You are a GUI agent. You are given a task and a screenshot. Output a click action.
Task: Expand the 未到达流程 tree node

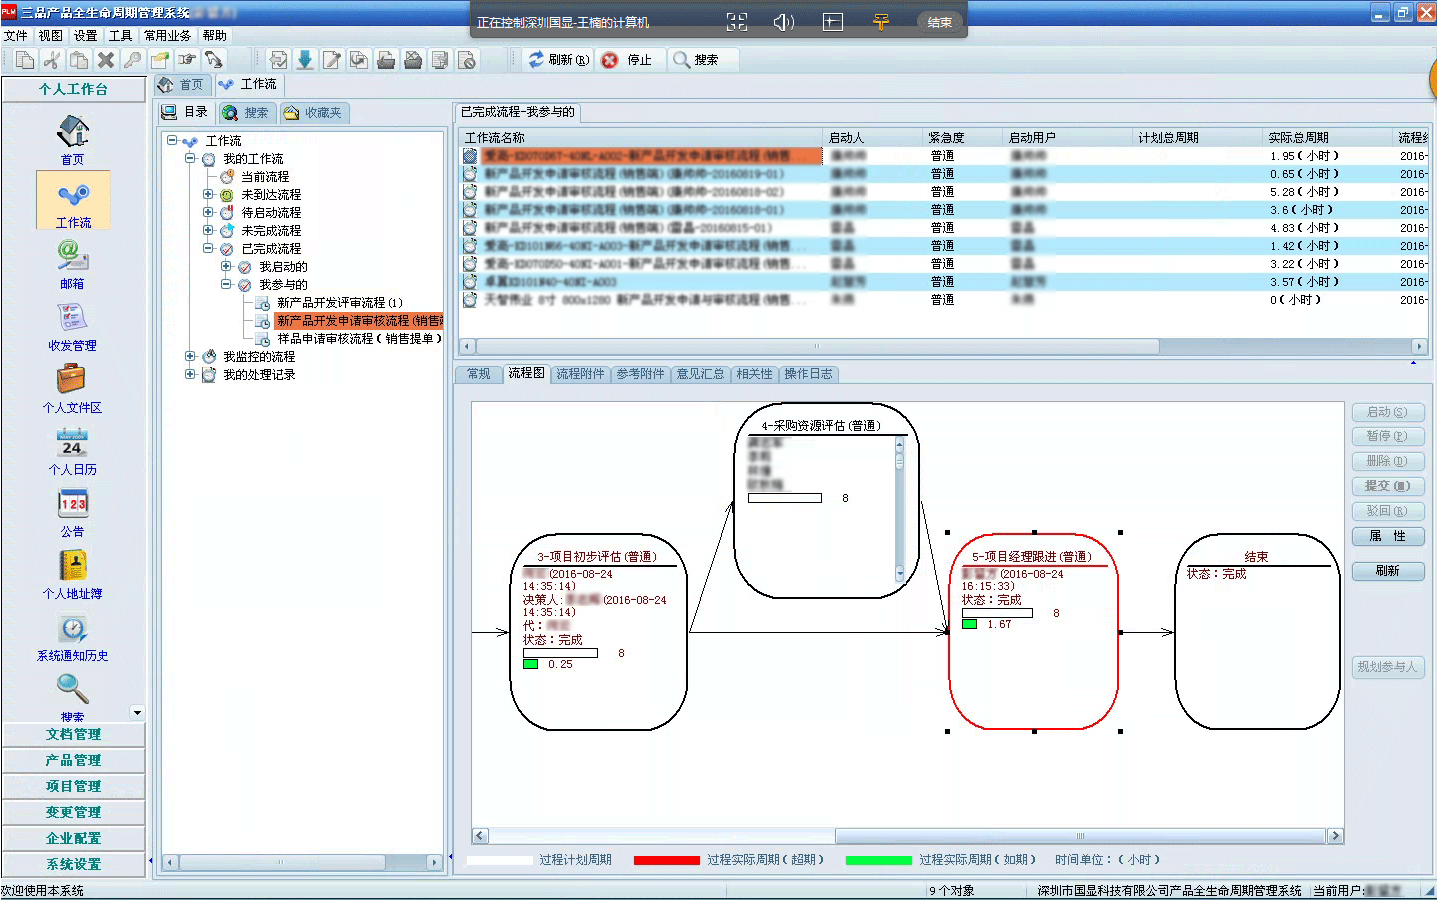coord(208,195)
